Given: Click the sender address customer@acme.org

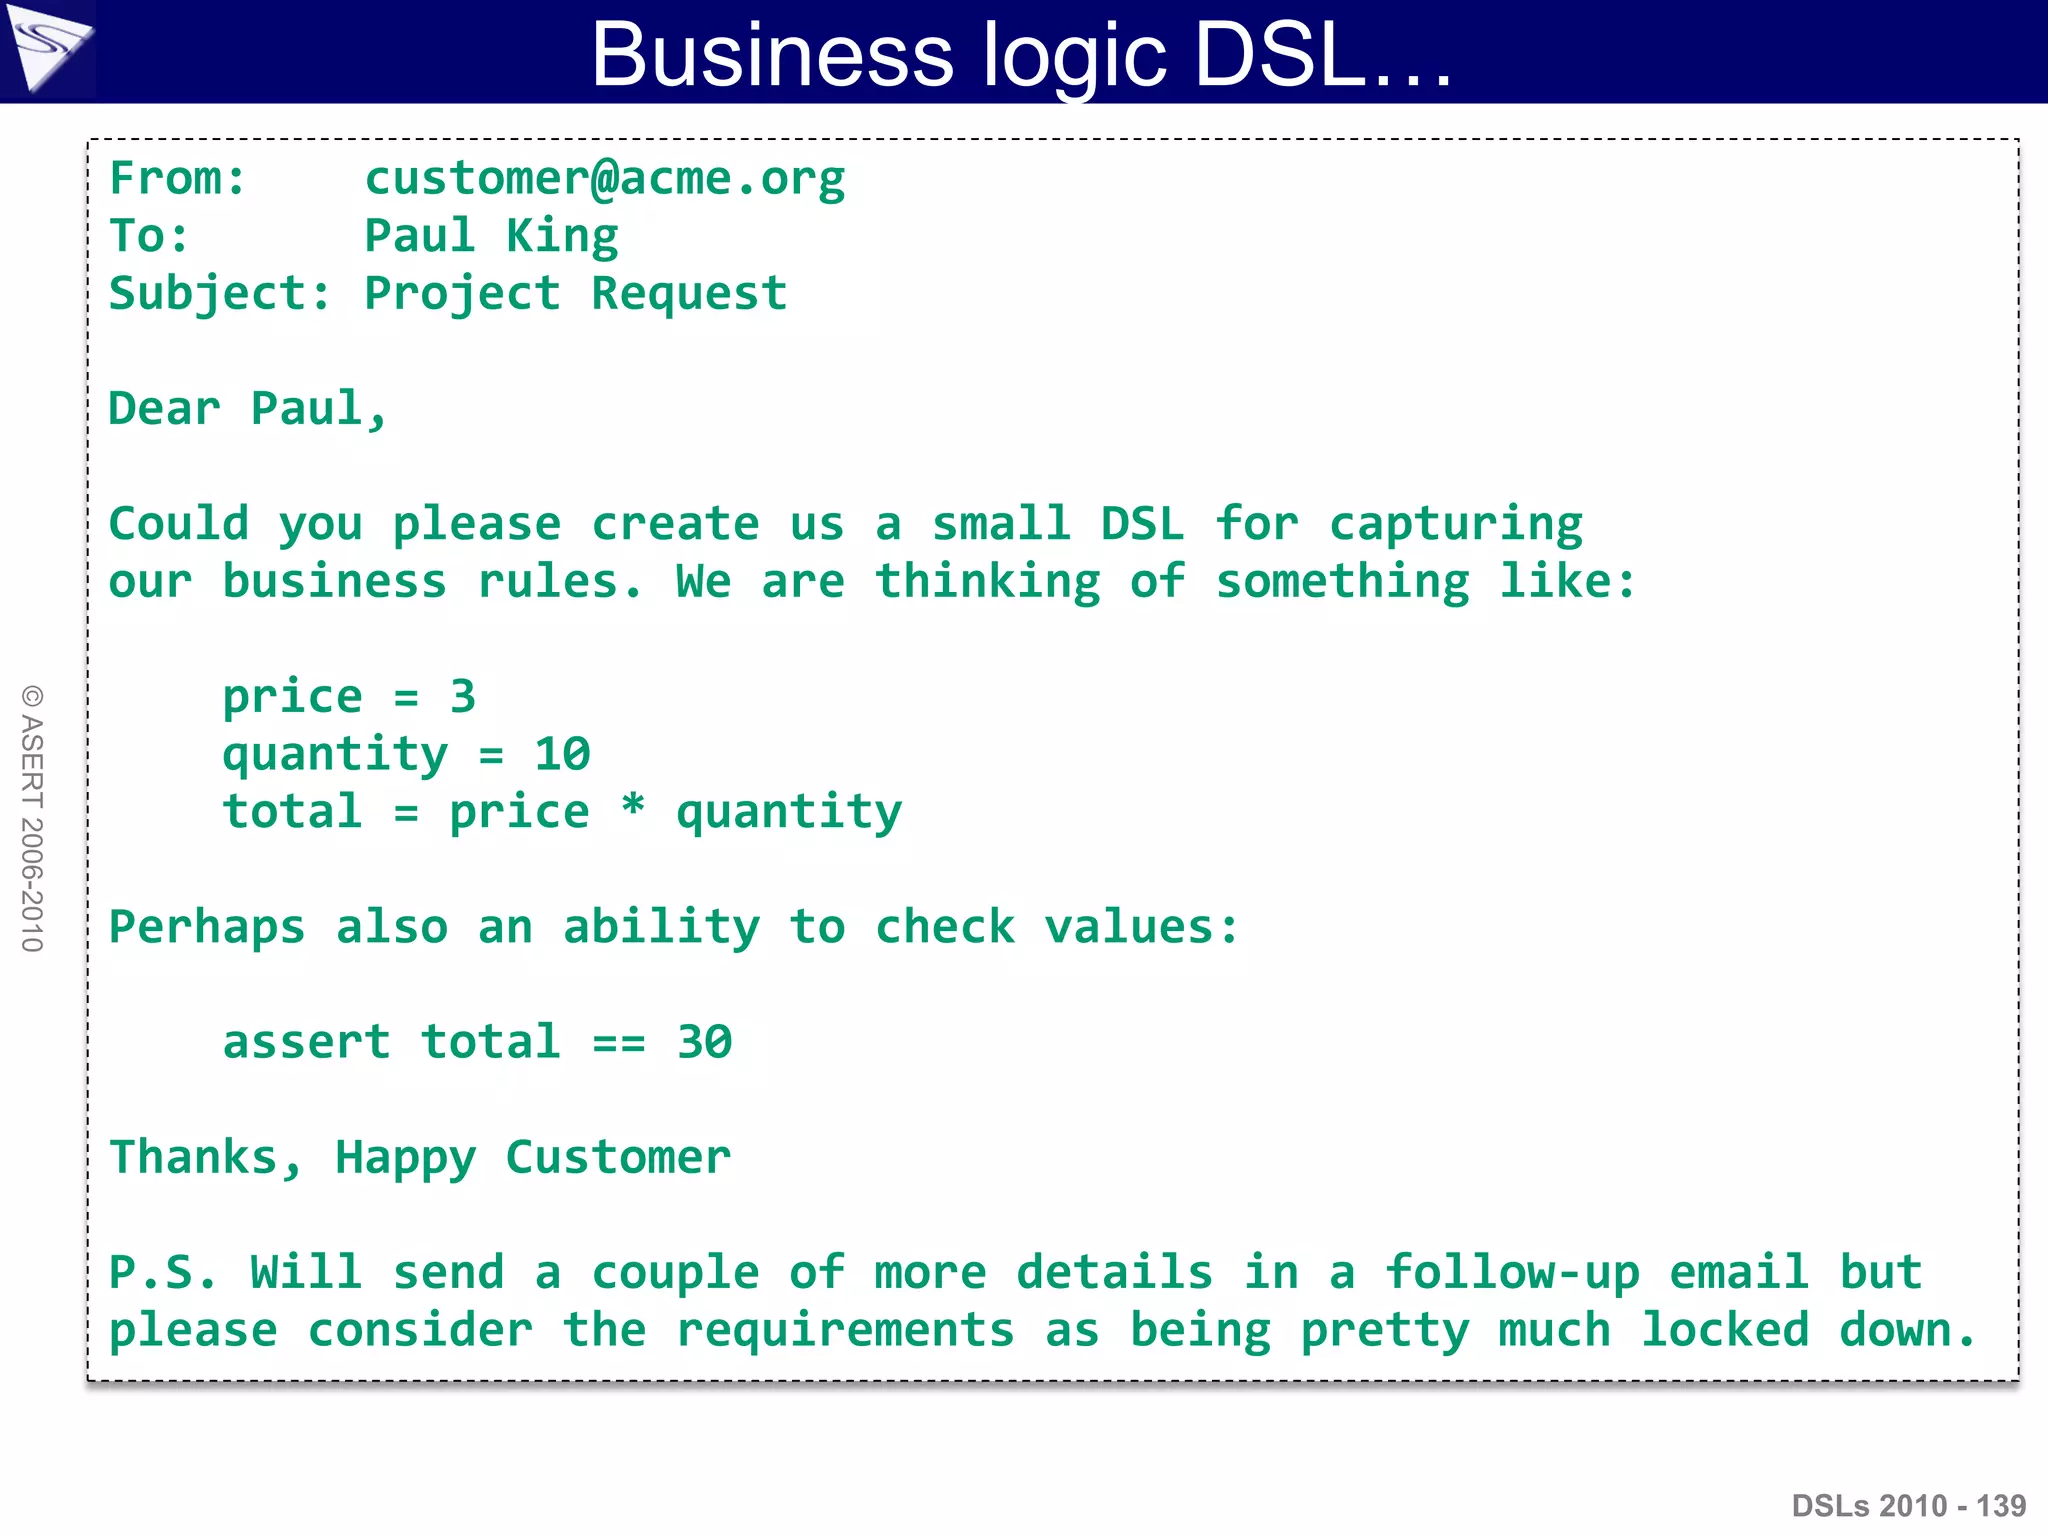Looking at the screenshot, I should [605, 180].
